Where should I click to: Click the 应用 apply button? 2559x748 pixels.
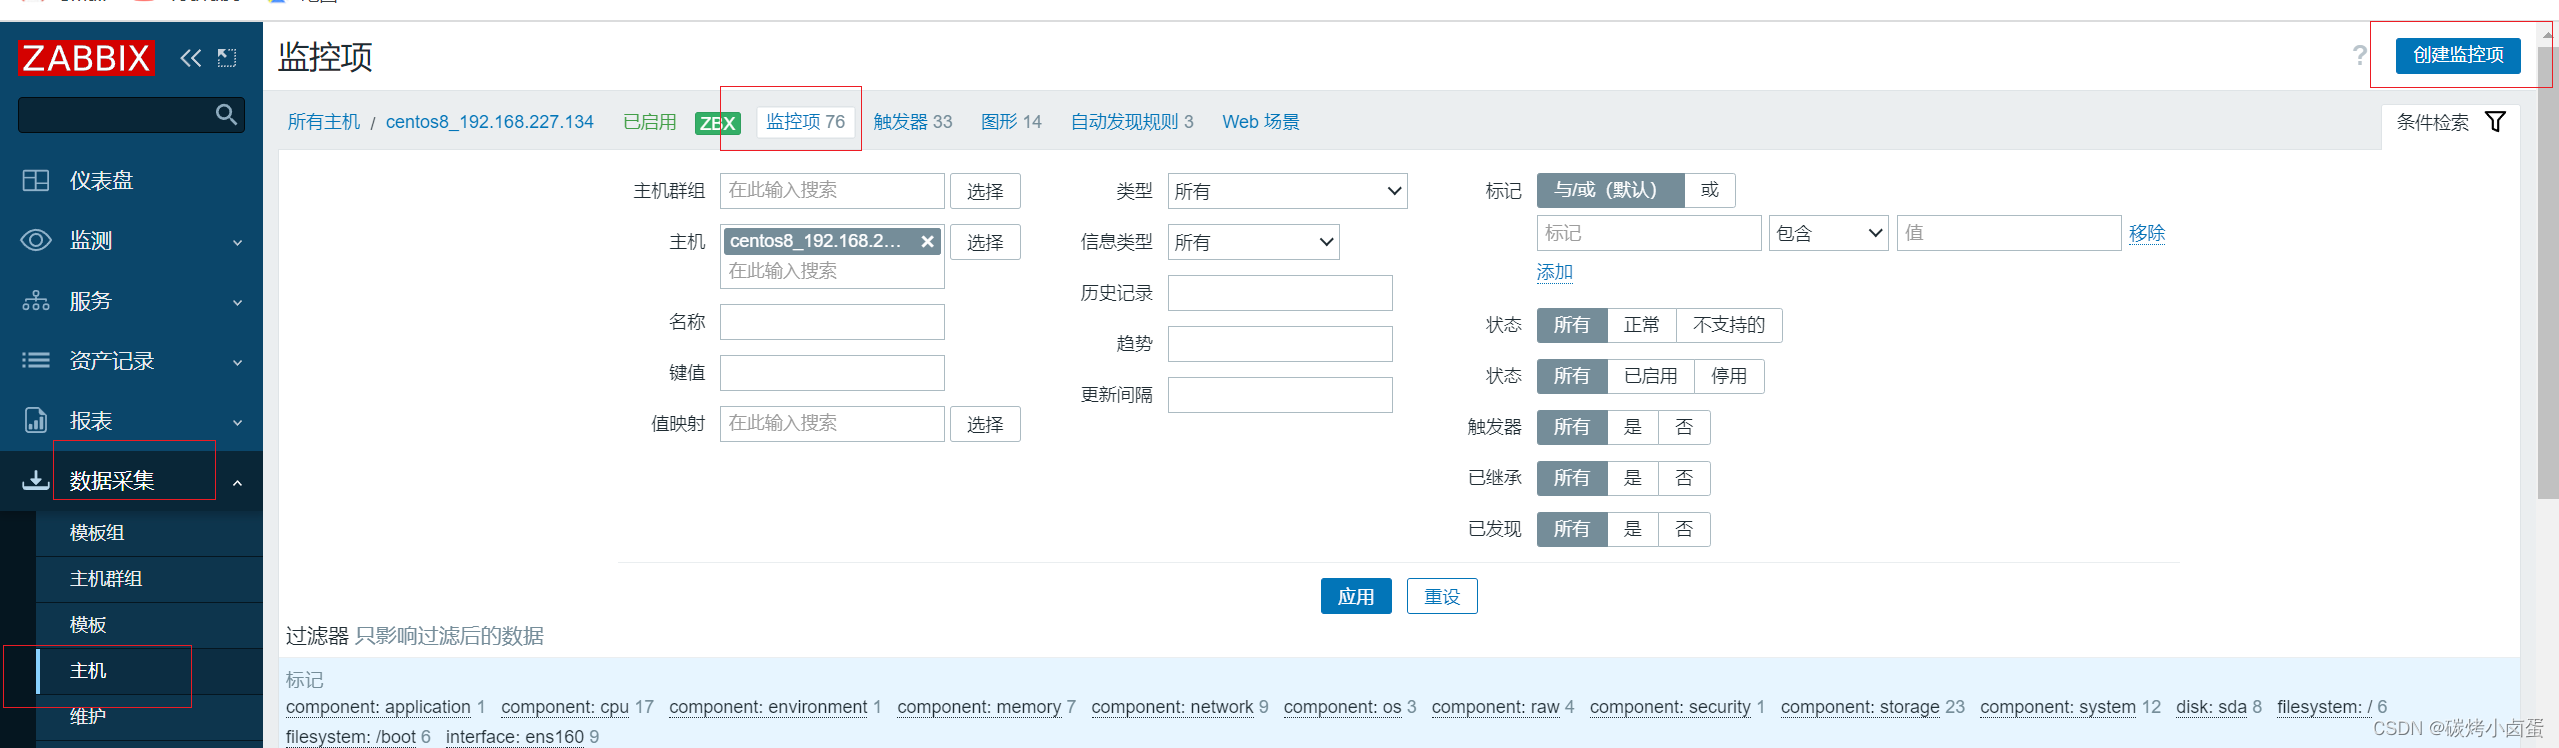(x=1356, y=596)
